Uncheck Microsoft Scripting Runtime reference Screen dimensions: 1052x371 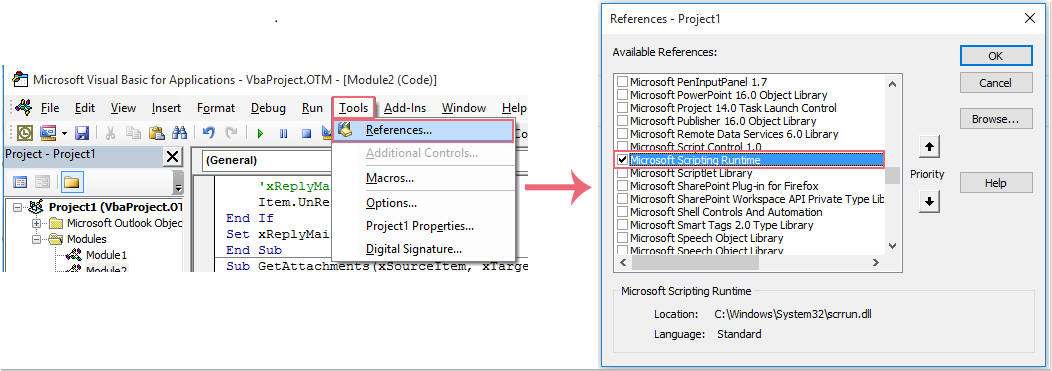(x=623, y=160)
